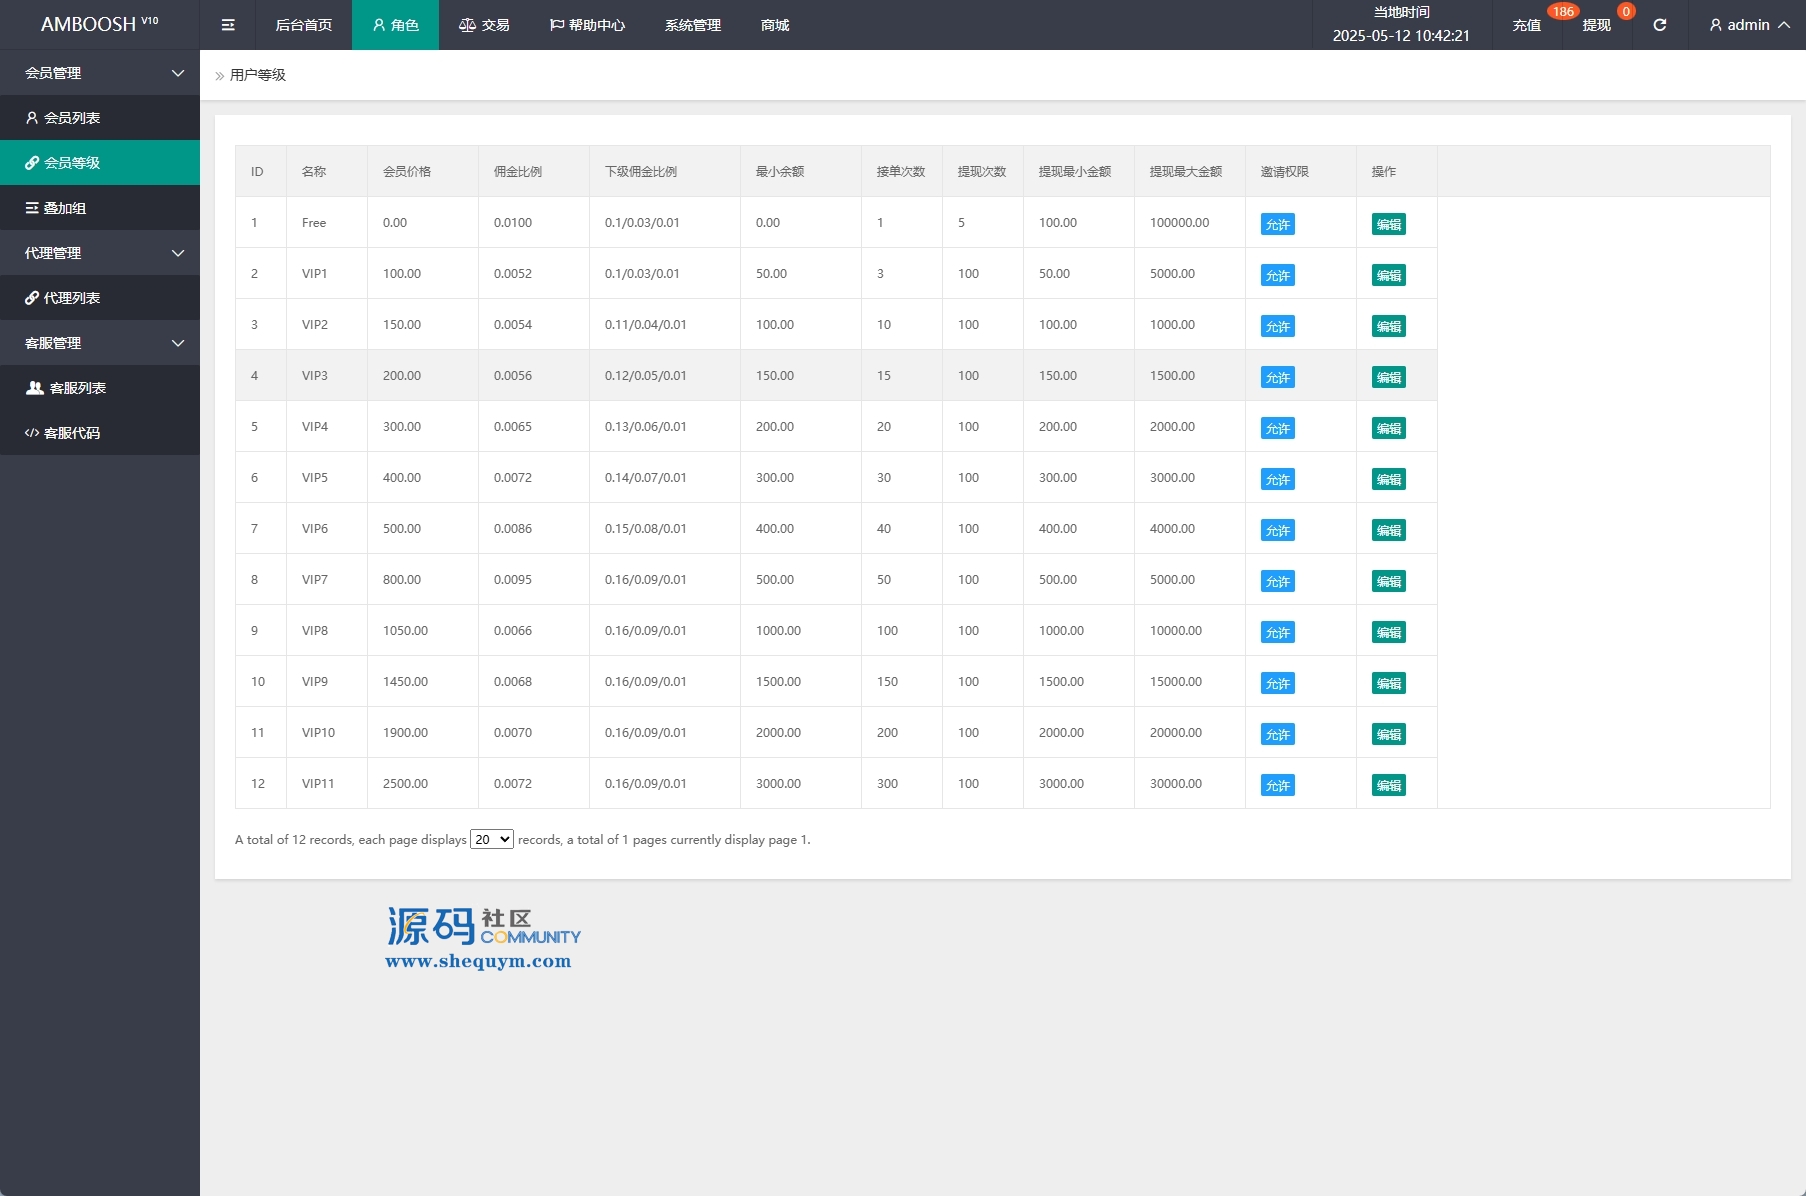Open 代理列表 agent list in sidebar
Viewport: 1806px width, 1196px height.
click(x=72, y=298)
